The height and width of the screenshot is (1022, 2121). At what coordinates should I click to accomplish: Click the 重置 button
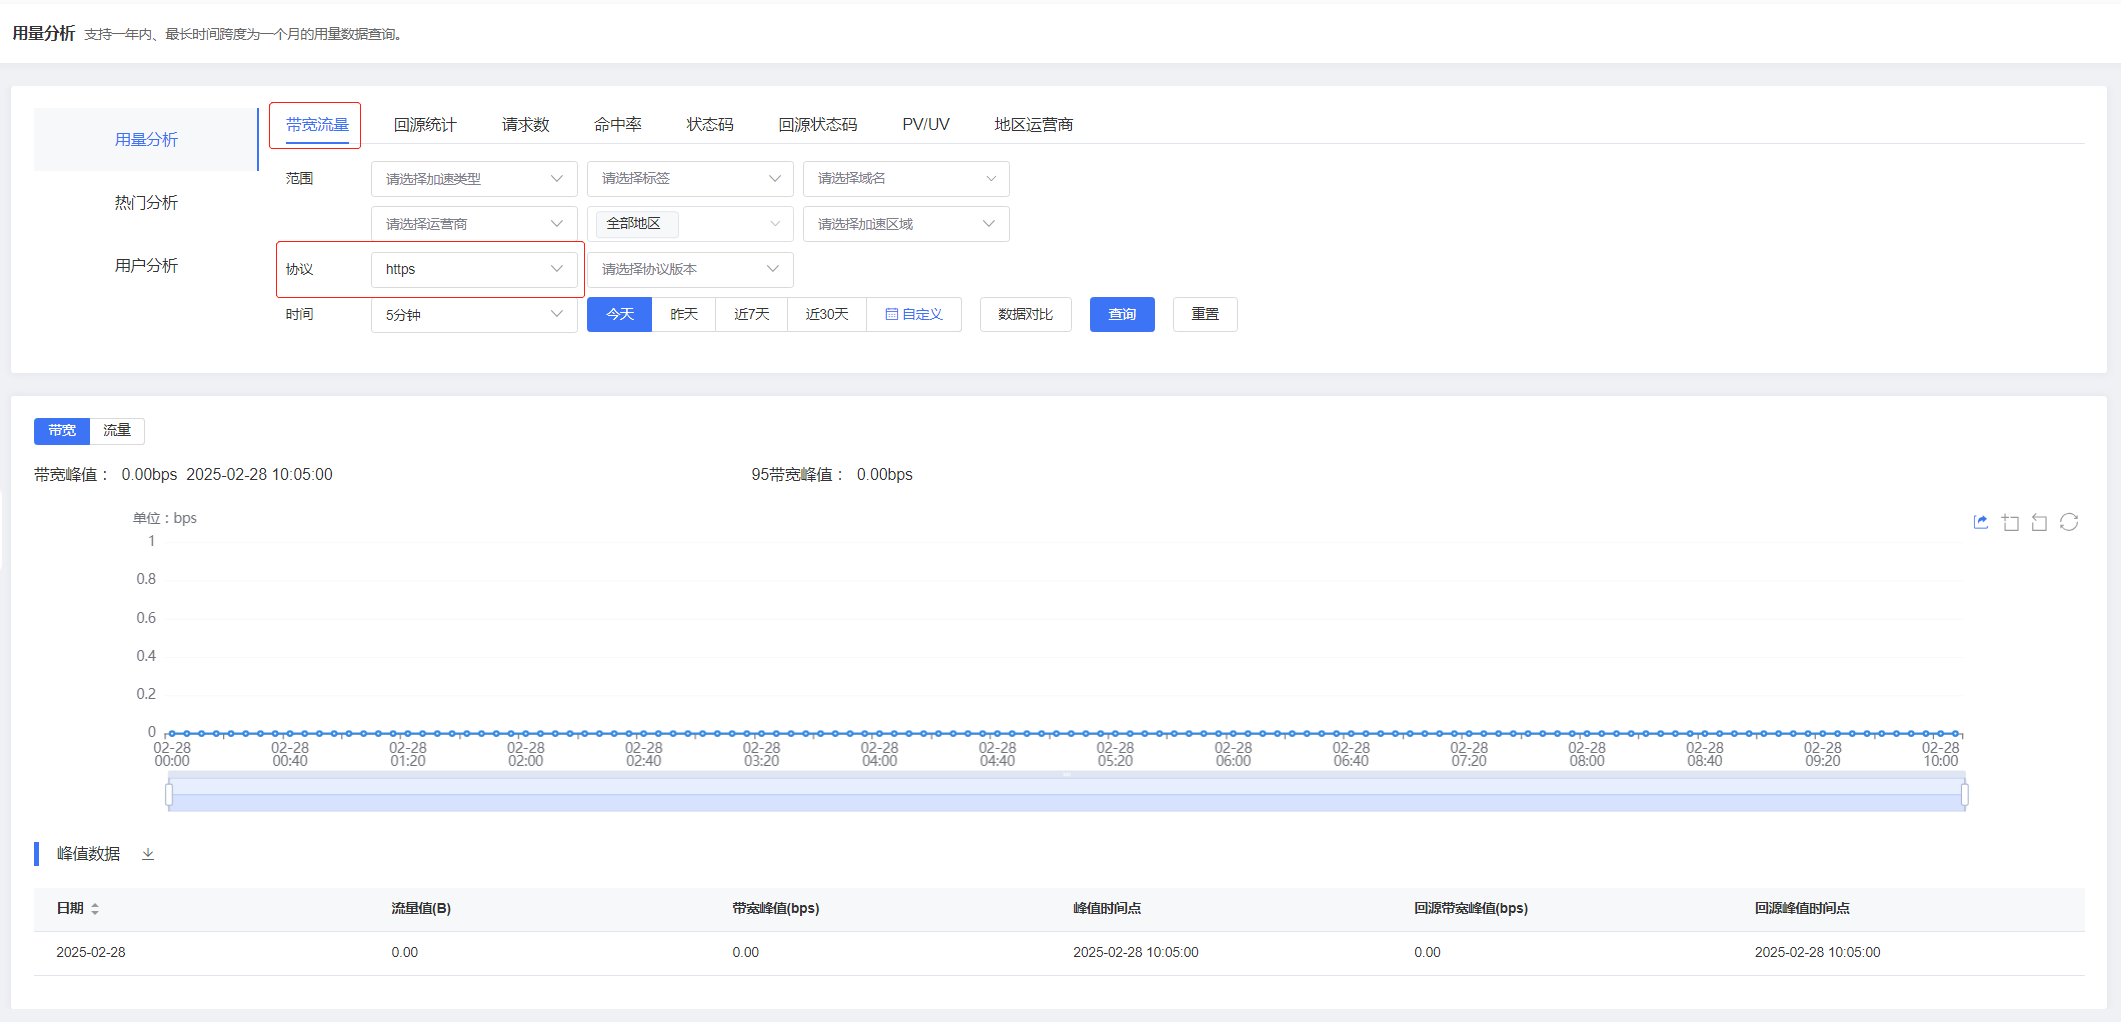[x=1205, y=314]
